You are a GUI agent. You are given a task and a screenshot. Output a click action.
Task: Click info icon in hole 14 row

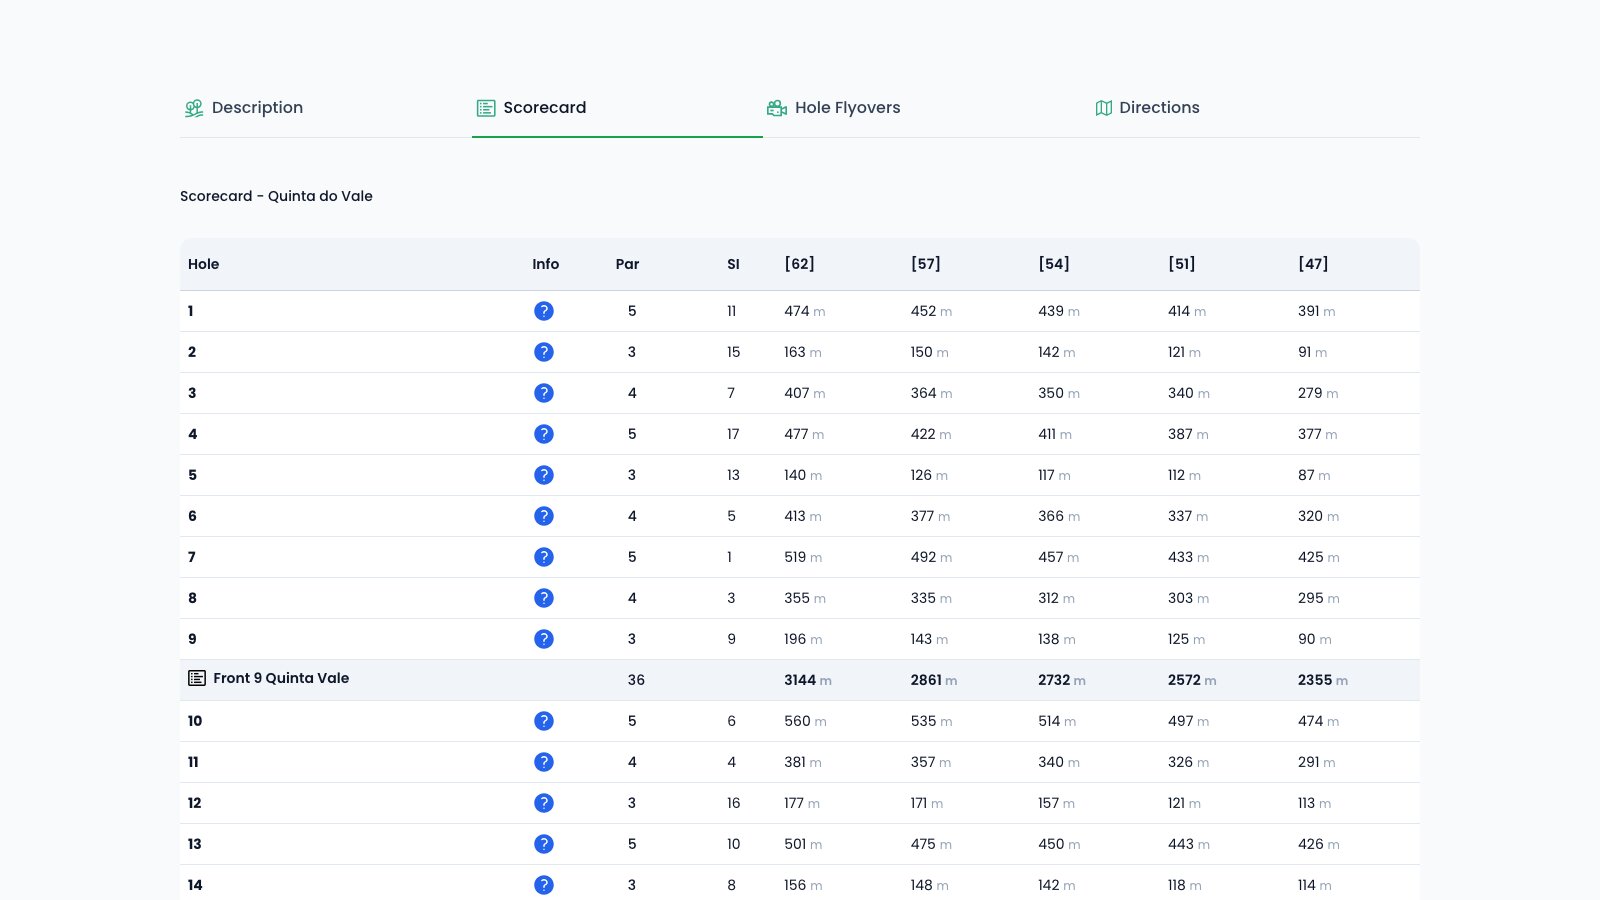(544, 885)
